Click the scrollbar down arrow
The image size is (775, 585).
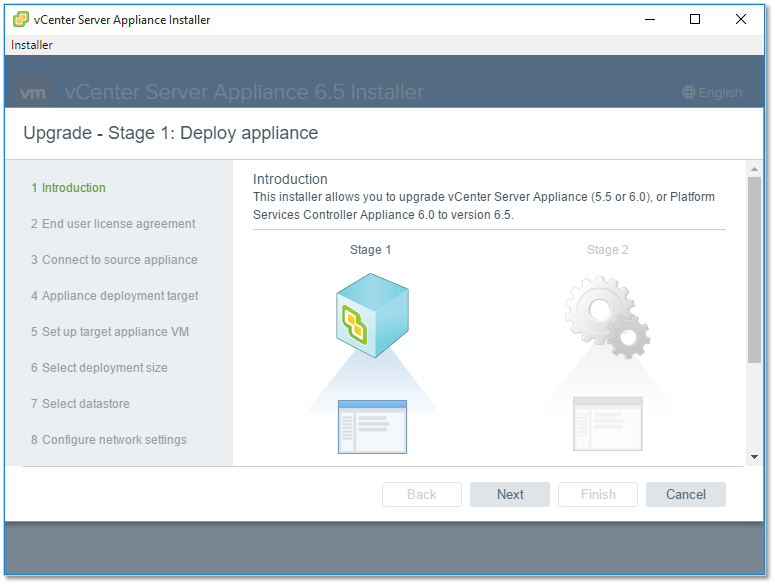coord(754,457)
